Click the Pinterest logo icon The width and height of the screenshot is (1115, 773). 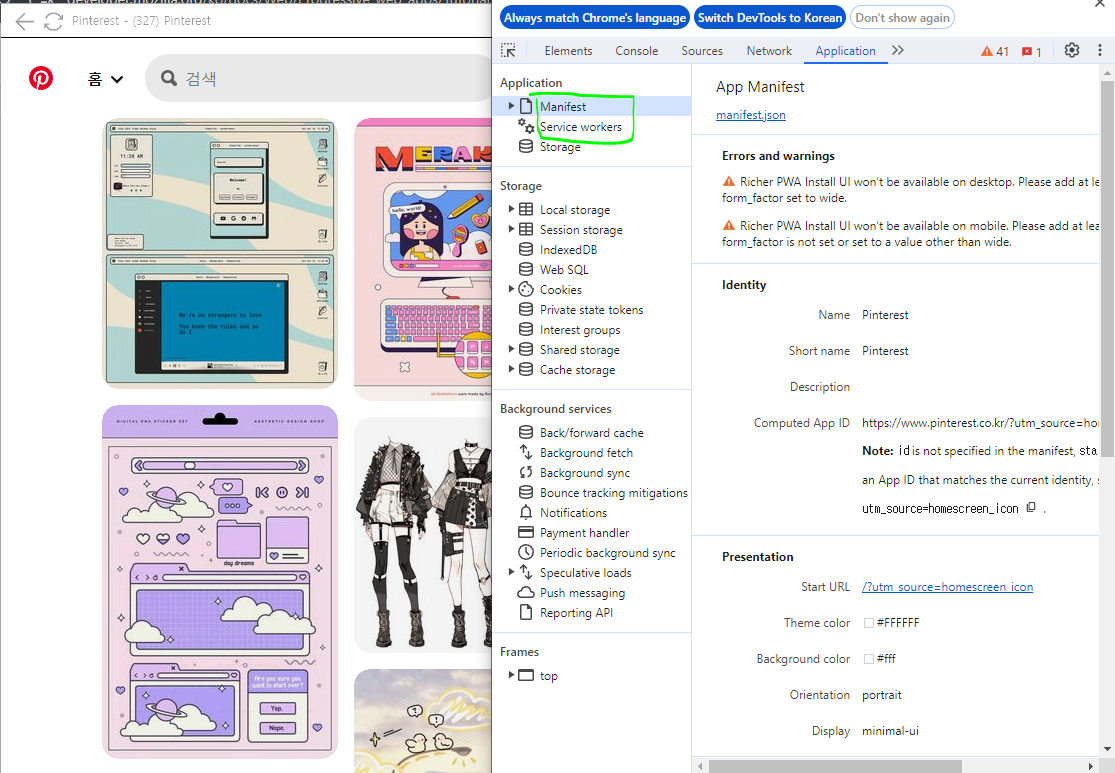point(41,78)
